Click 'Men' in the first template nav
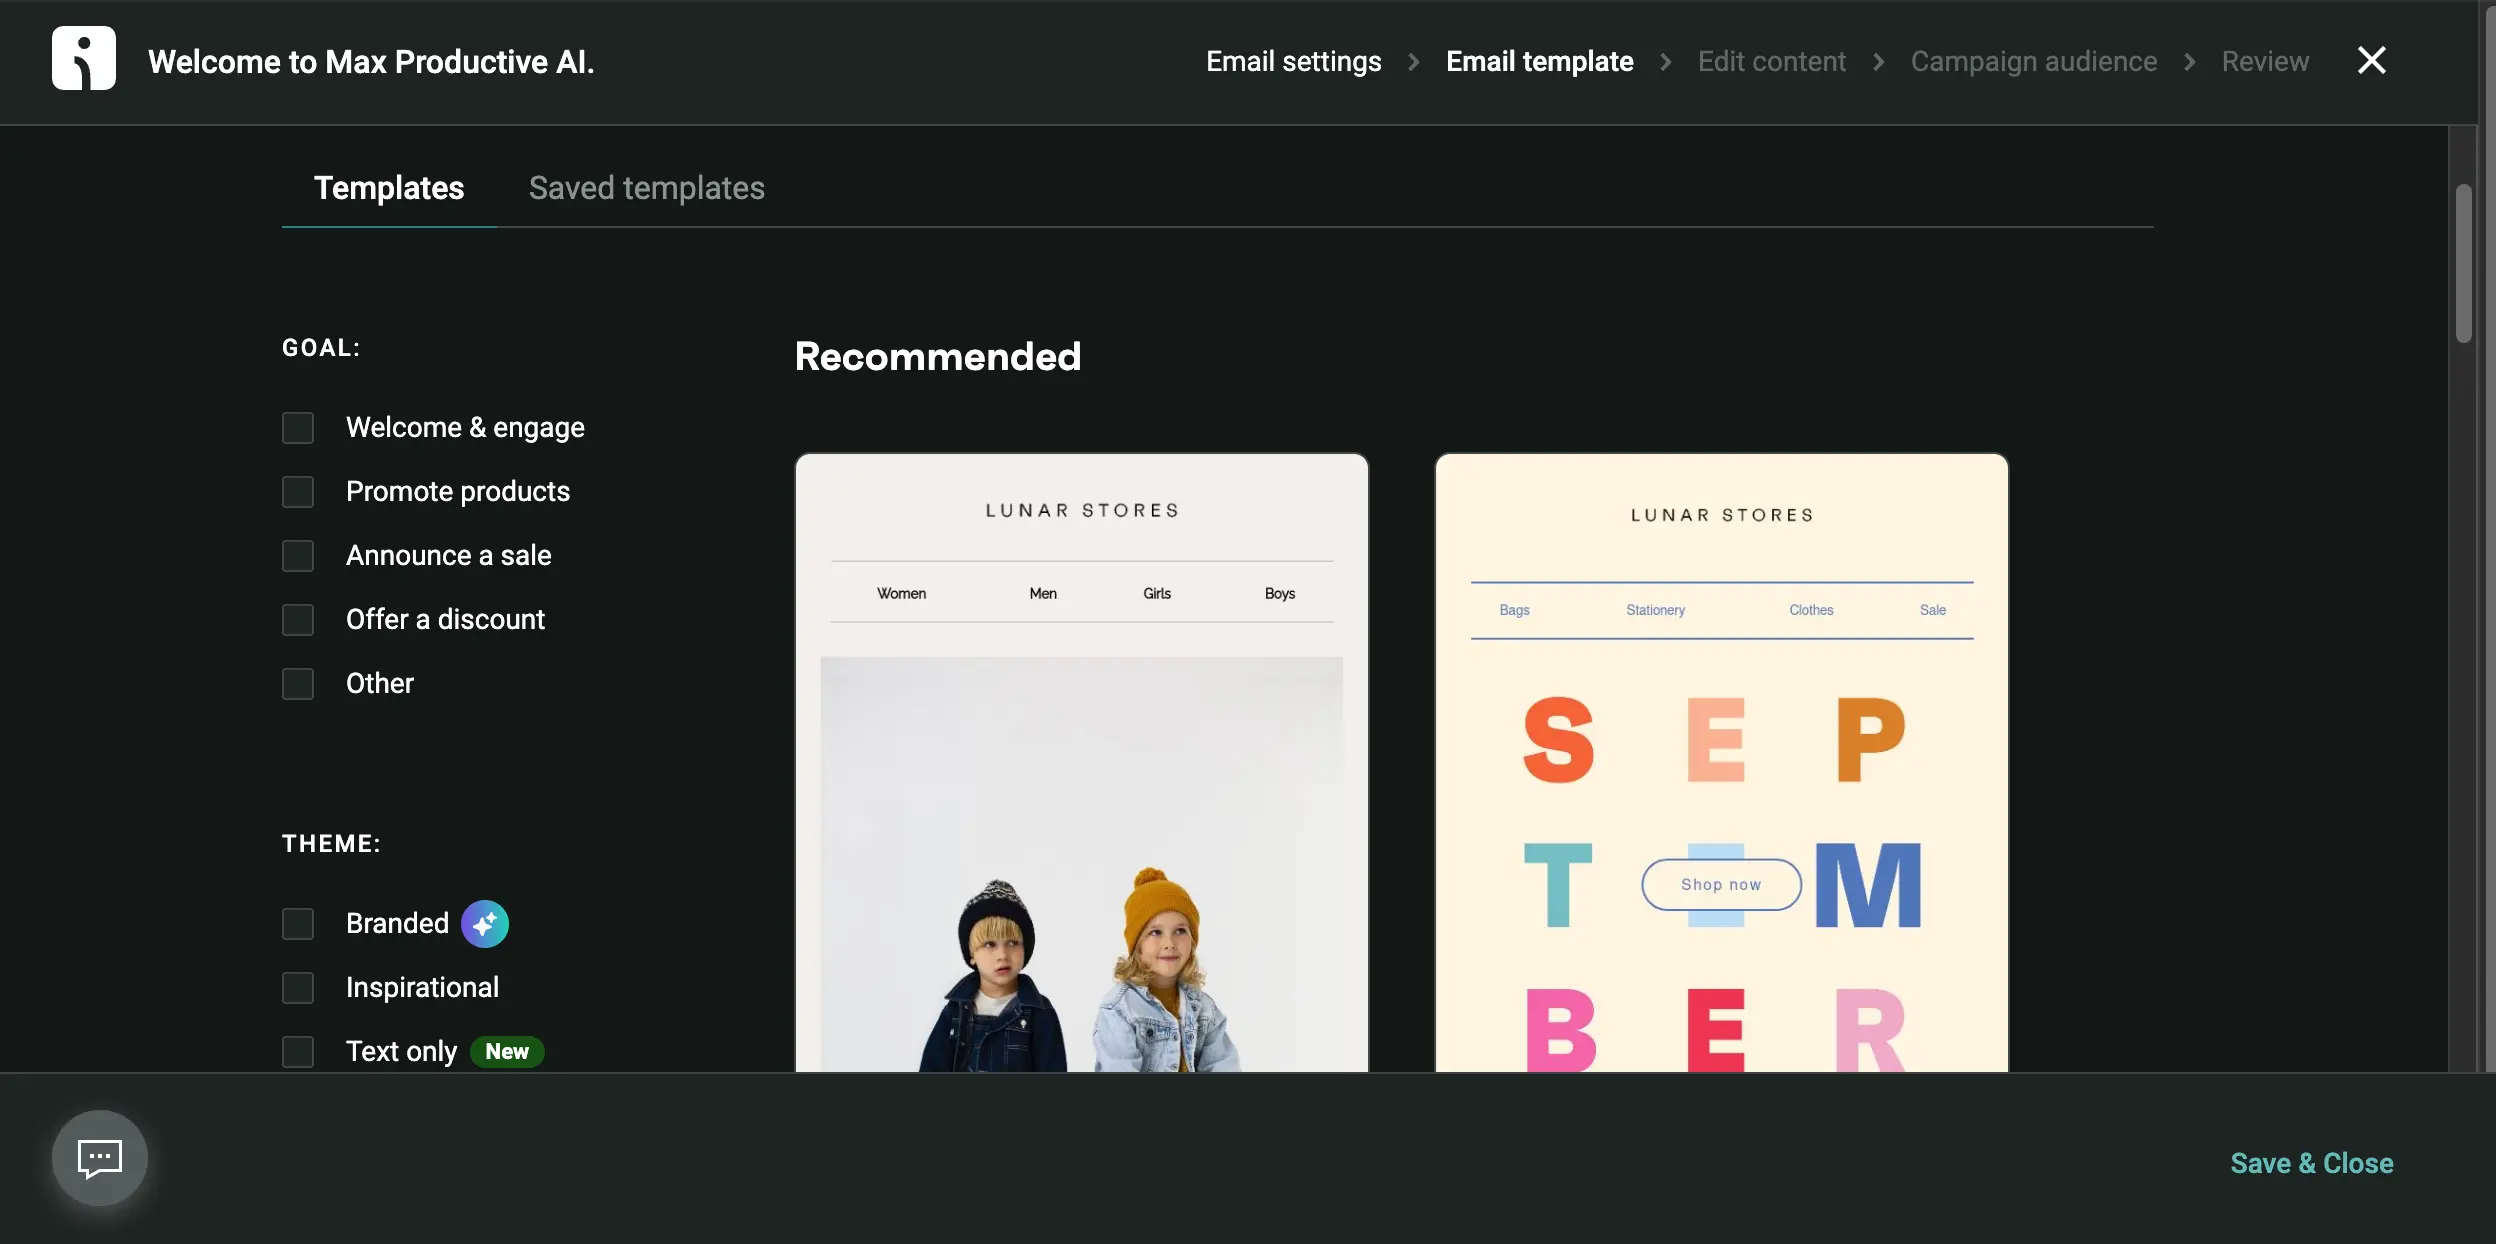The width and height of the screenshot is (2496, 1244). coord(1043,593)
